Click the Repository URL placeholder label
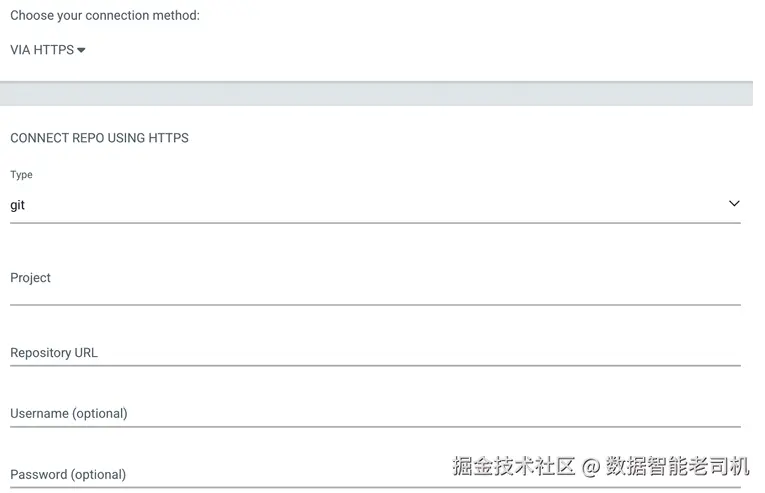 (x=54, y=353)
